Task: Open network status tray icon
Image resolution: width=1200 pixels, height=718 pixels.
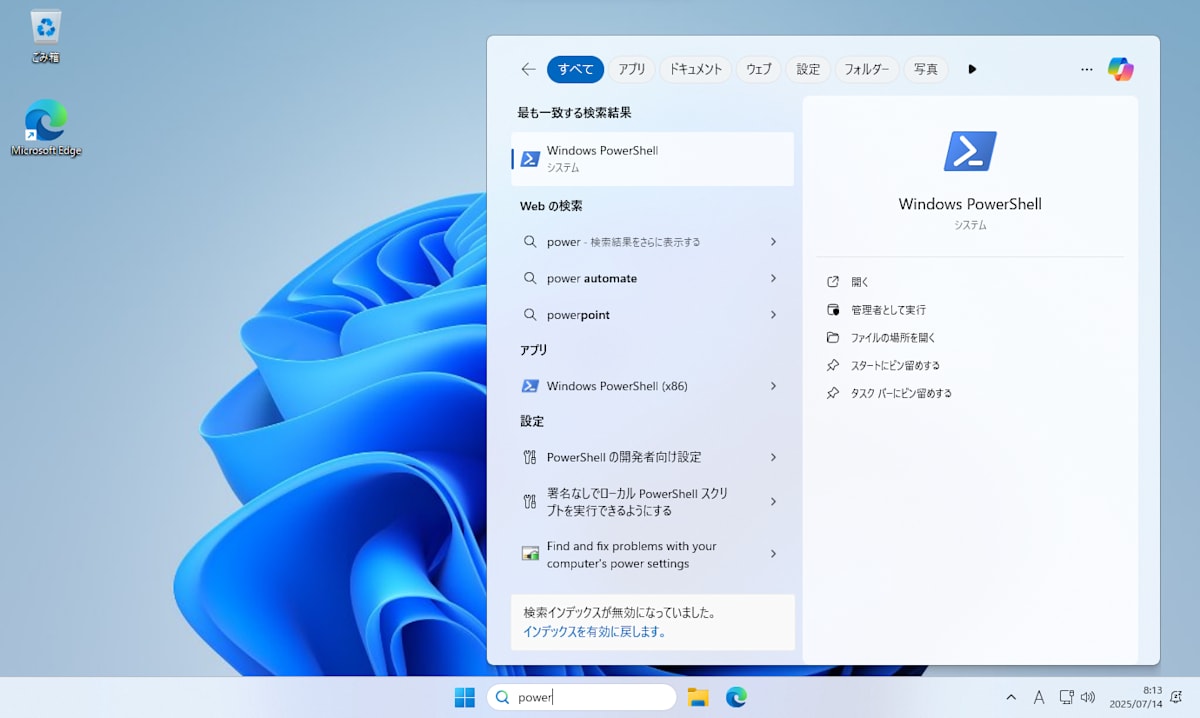Action: [1066, 697]
